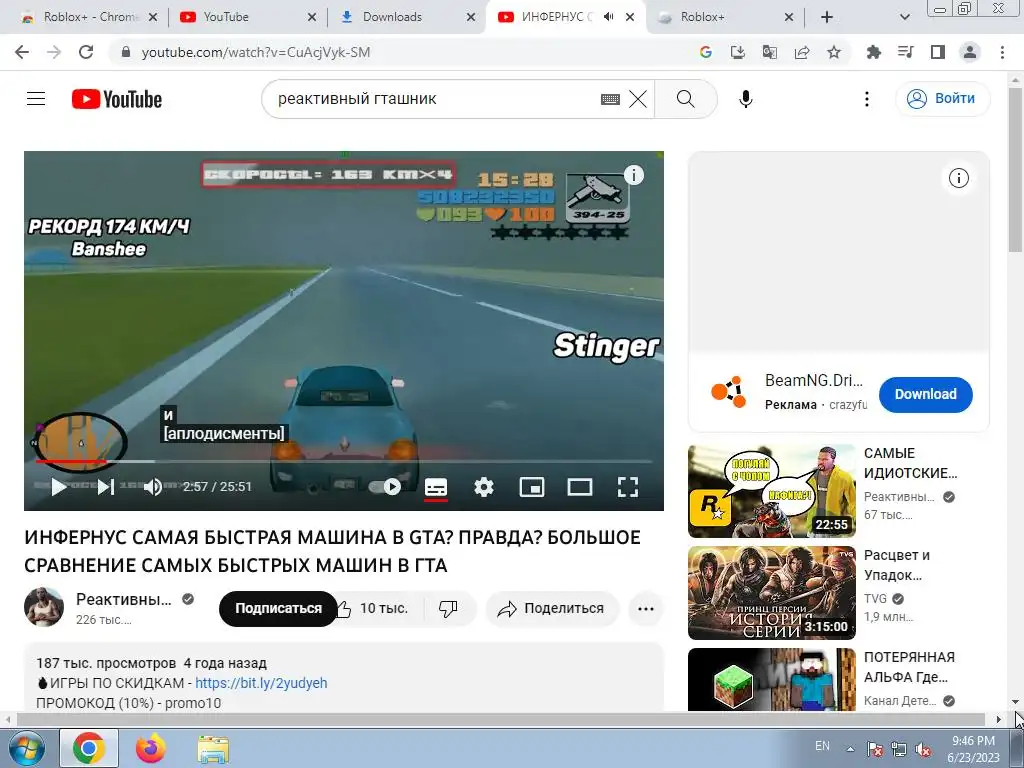Open Chrome profile avatar
The width and height of the screenshot is (1024, 768).
coord(970,52)
